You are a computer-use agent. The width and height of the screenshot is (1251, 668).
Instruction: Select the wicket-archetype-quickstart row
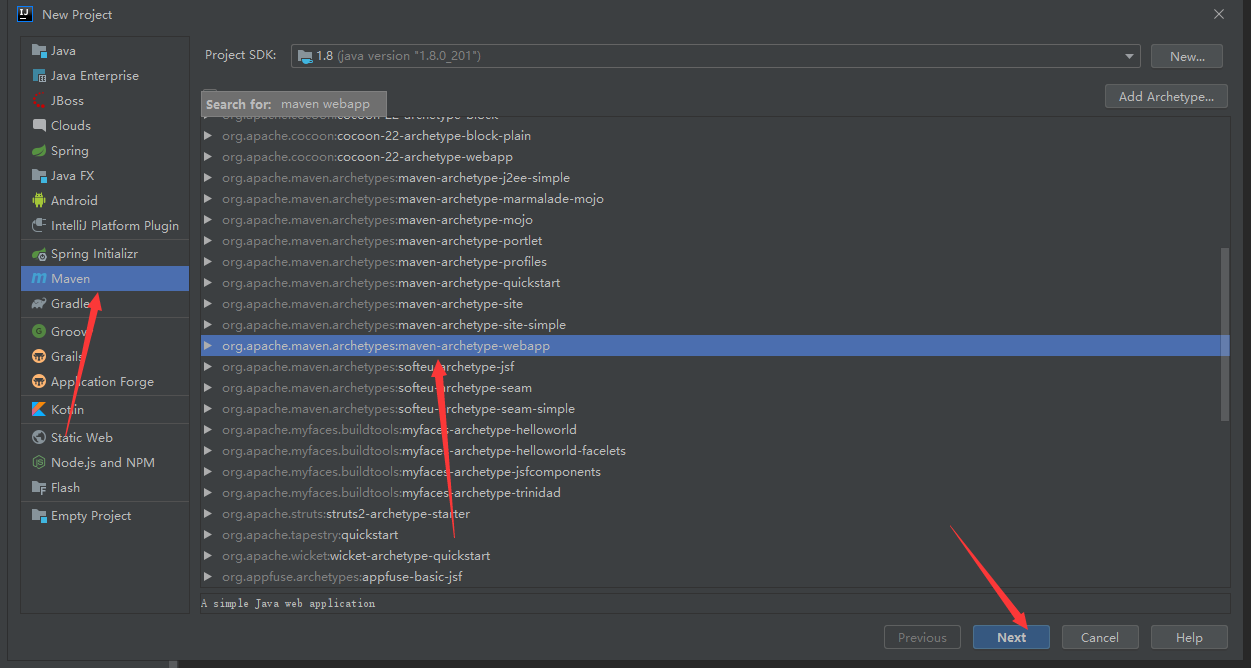tap(715, 556)
